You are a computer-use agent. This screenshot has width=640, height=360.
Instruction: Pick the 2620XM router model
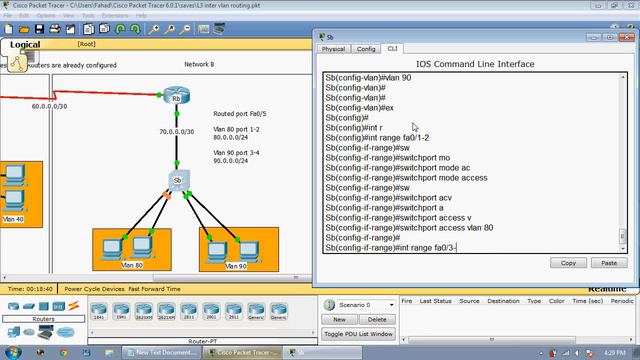tap(144, 311)
